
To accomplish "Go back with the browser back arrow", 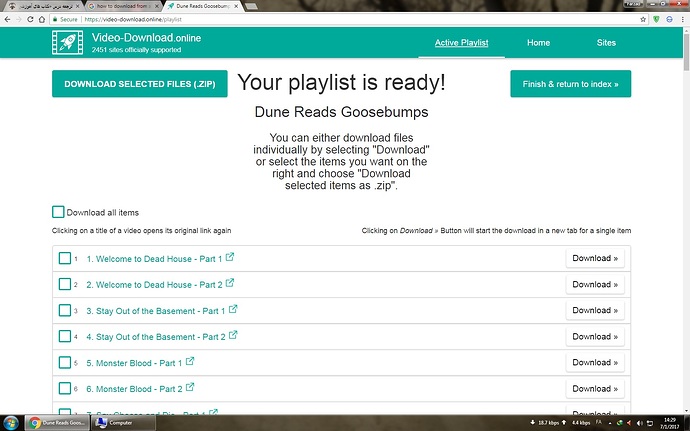I will click(7, 19).
